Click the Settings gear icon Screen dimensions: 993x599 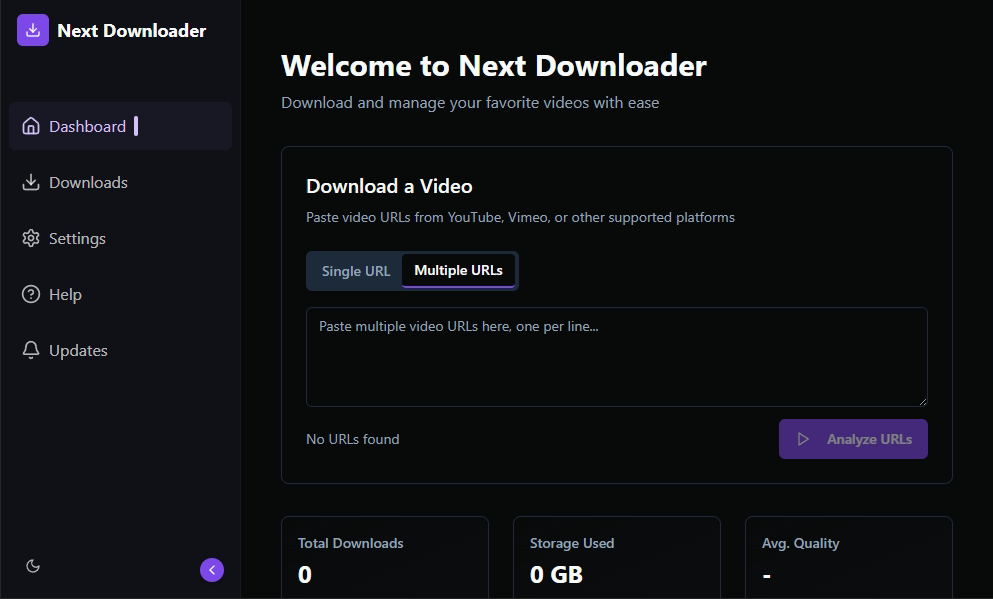[x=31, y=238]
